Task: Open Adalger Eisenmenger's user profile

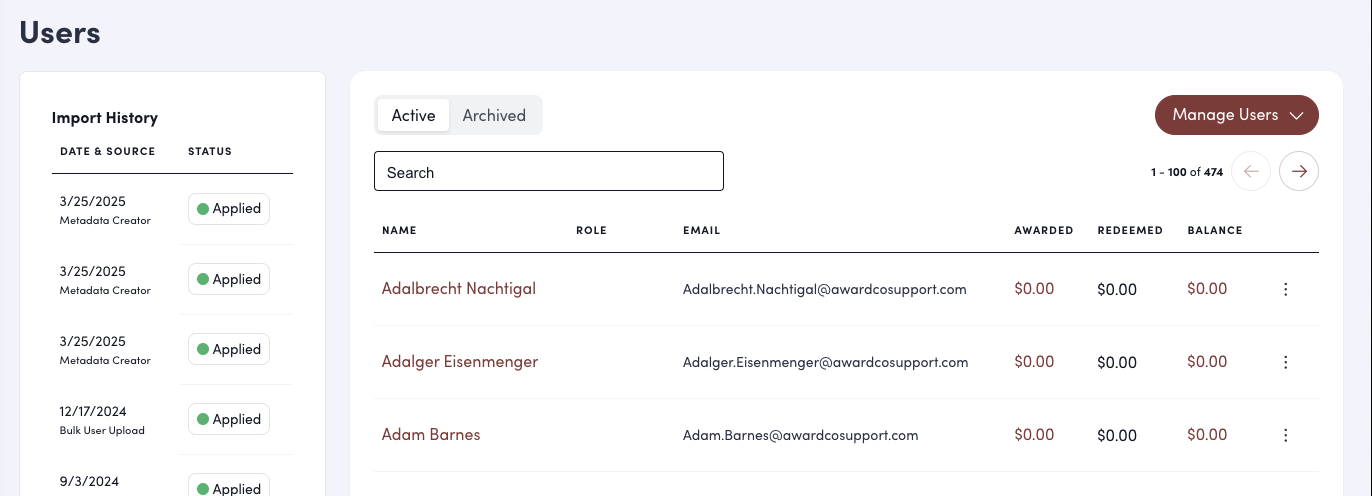Action: click(460, 362)
